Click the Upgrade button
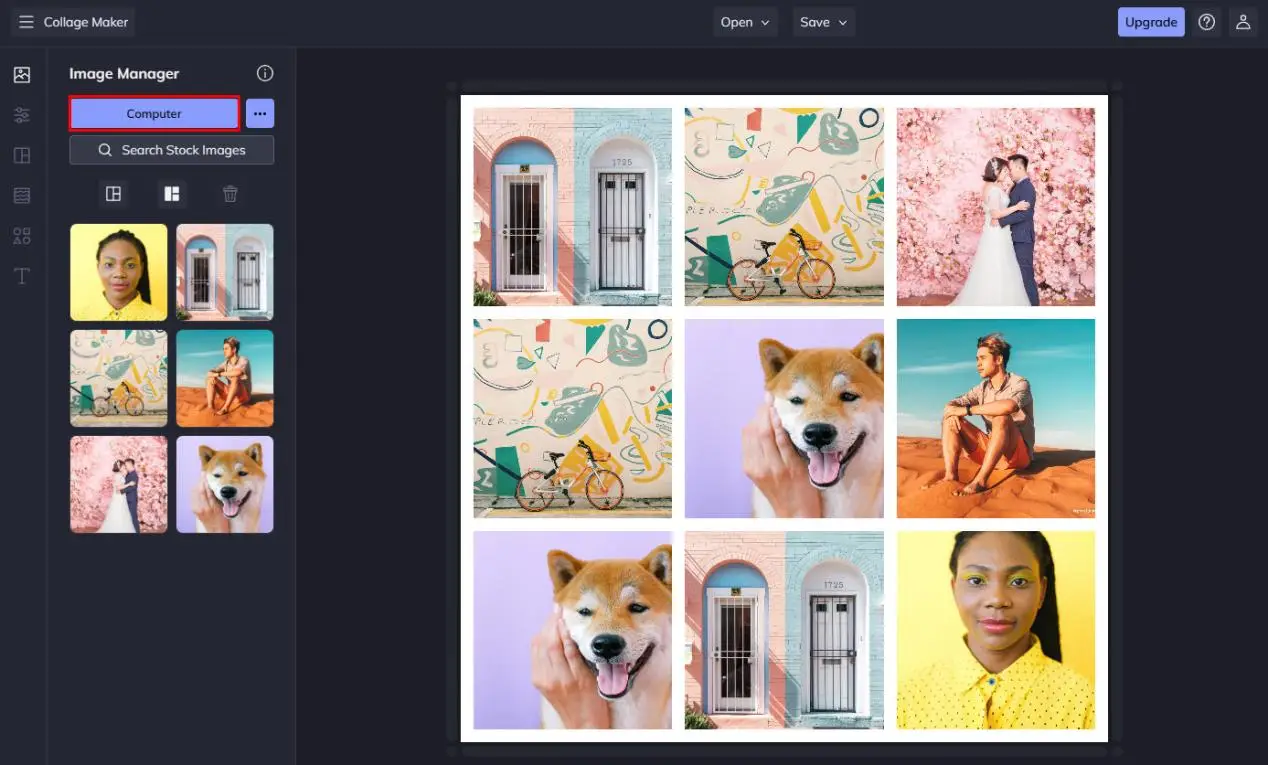The image size is (1268, 765). tap(1150, 22)
